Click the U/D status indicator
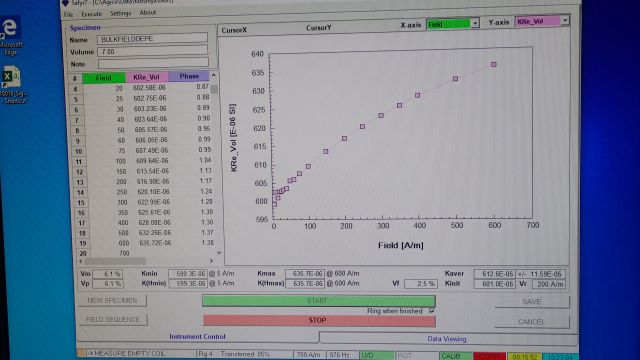Viewport: 640px width, 360px height. point(376,356)
